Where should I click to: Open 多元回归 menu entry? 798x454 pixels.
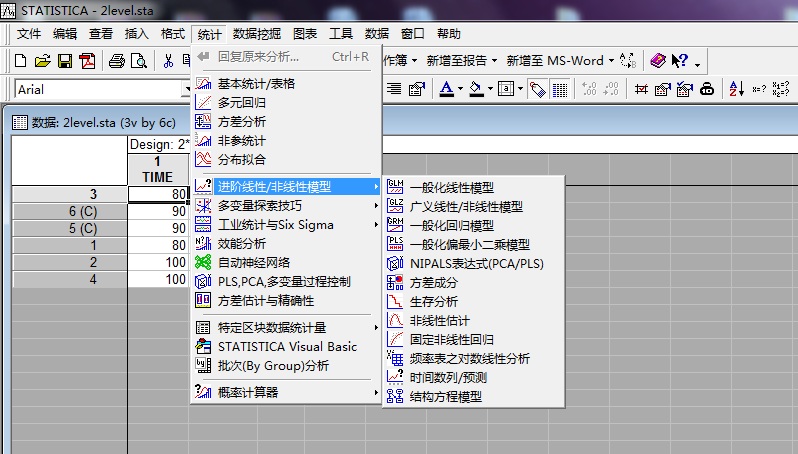[287, 102]
